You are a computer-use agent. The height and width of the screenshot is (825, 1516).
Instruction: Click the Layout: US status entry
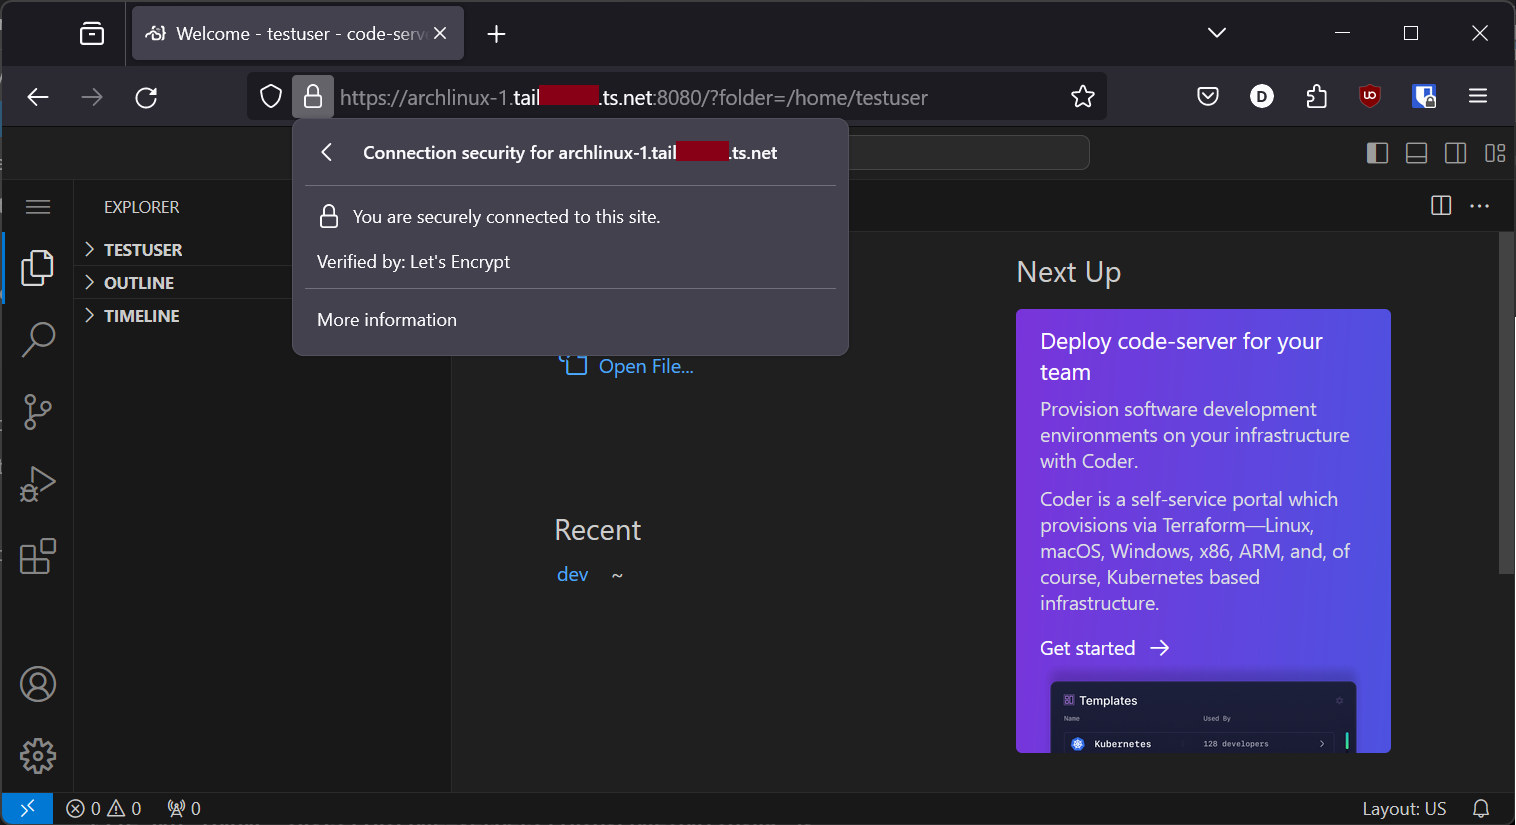coord(1404,808)
